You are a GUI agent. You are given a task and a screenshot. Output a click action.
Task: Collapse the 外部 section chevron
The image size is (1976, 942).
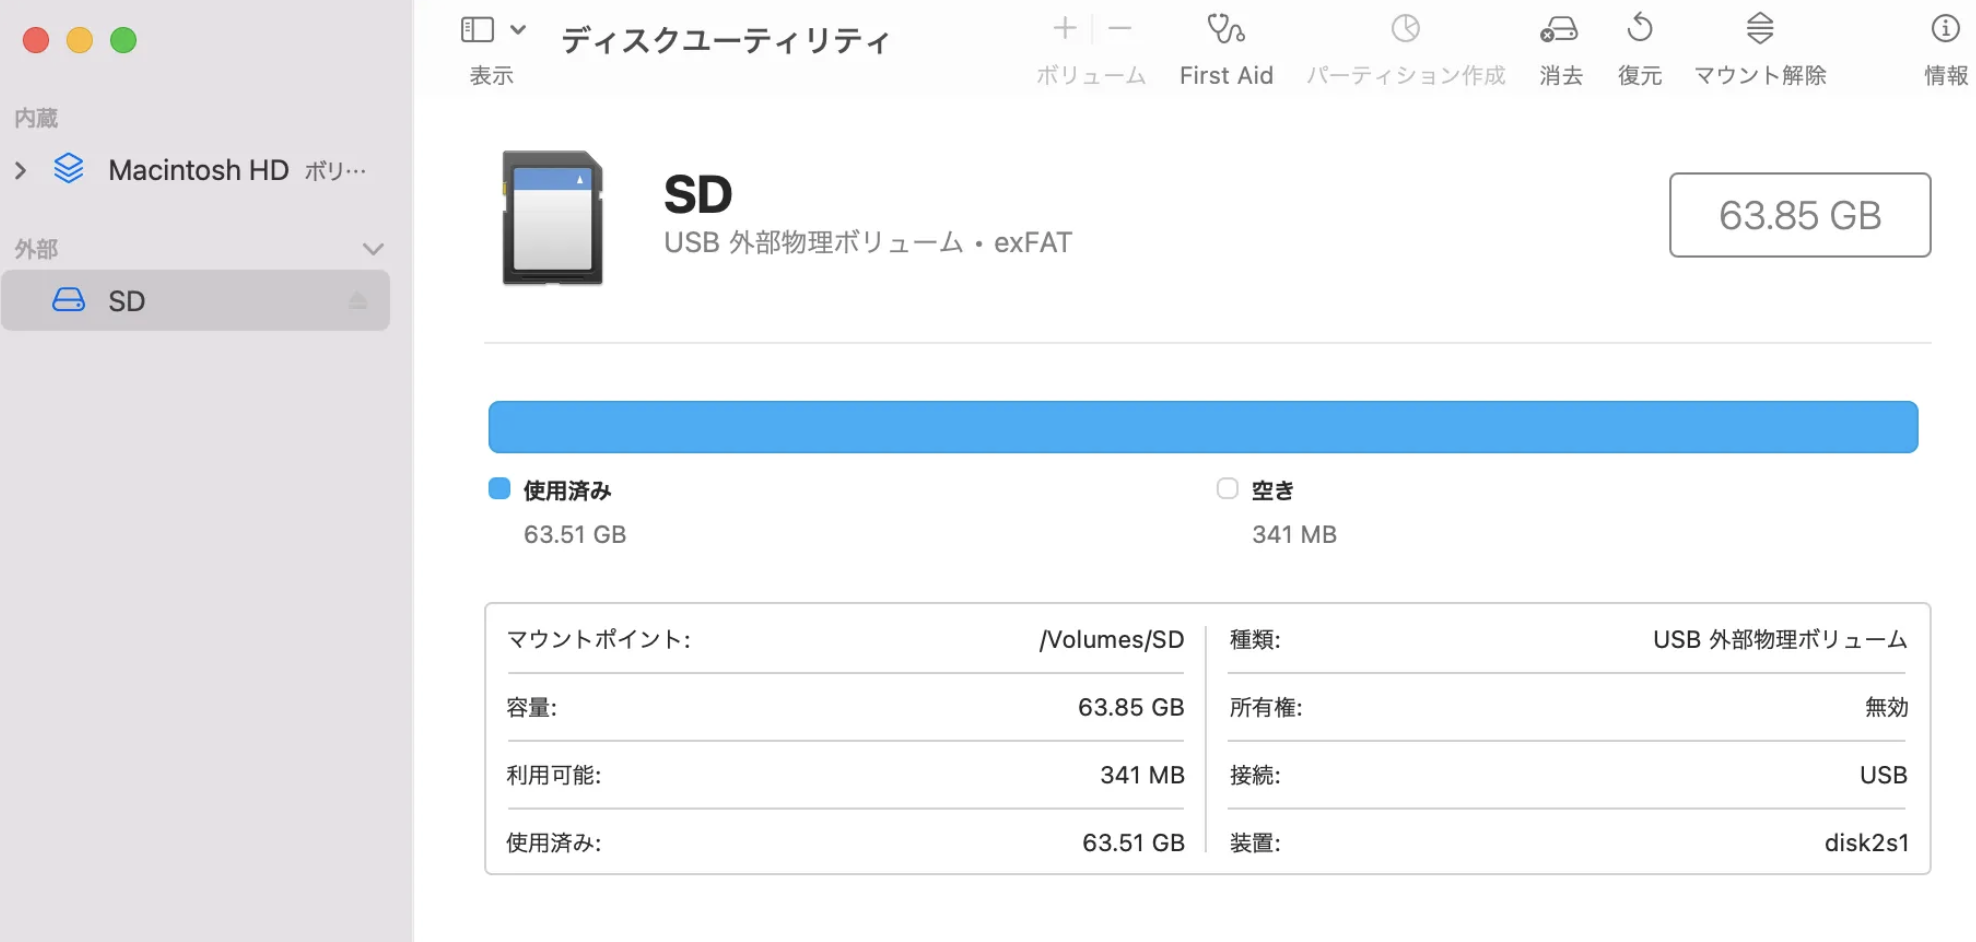pos(373,249)
